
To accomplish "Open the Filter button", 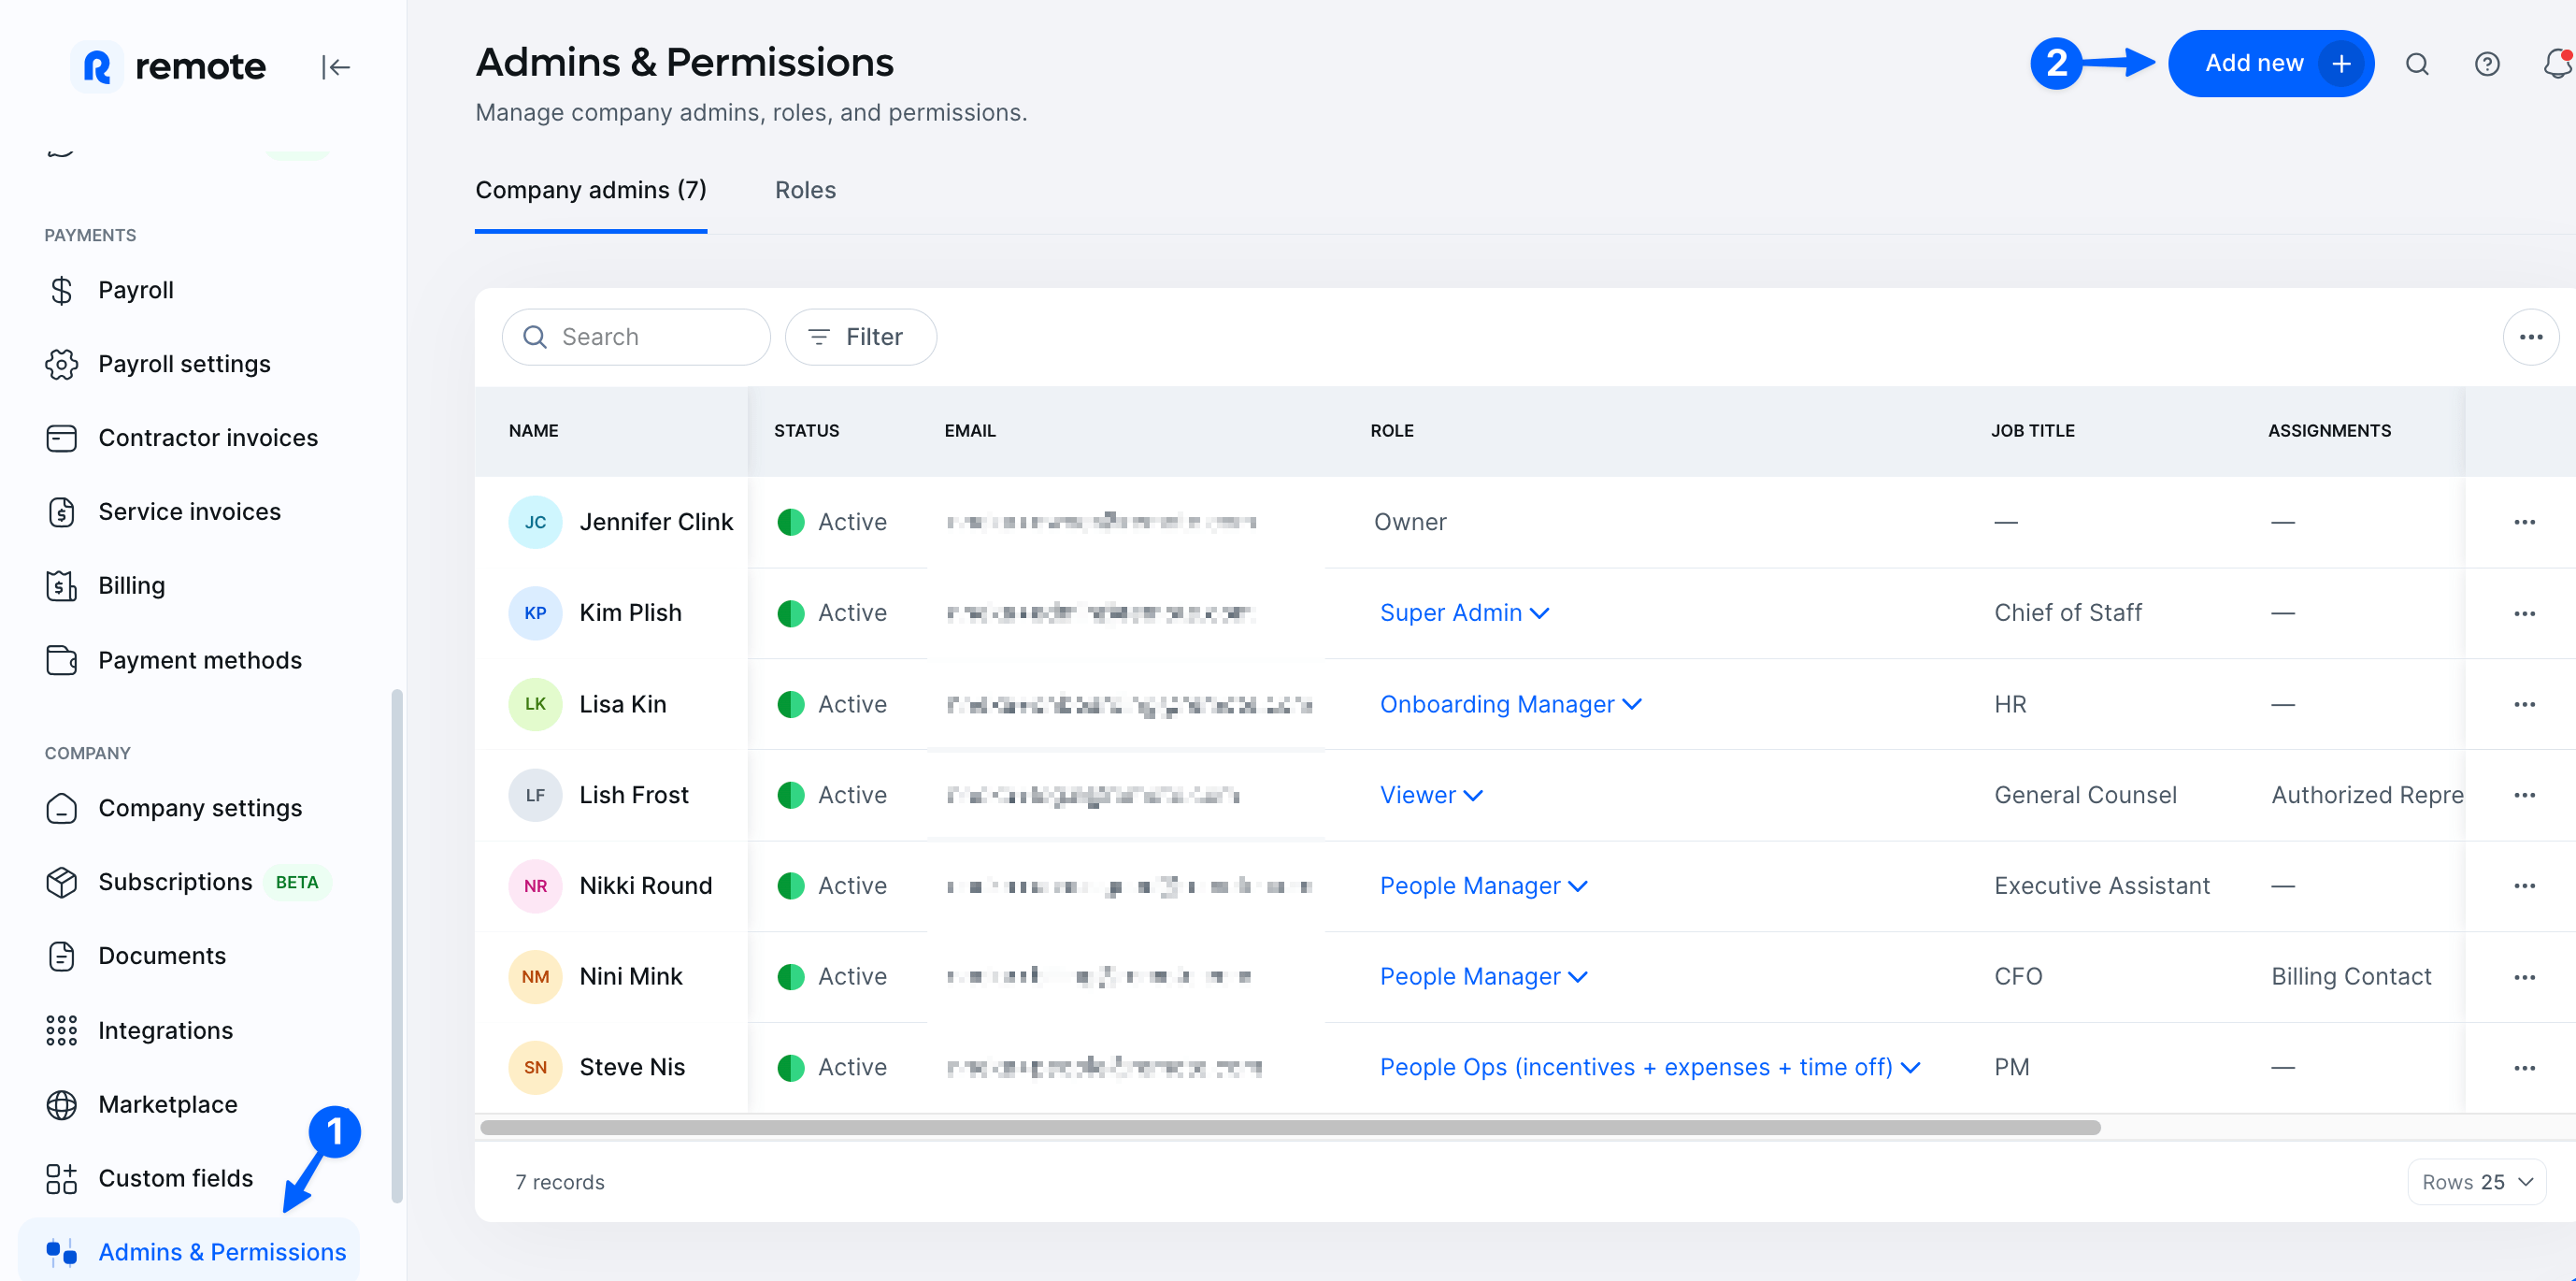I will click(x=860, y=337).
